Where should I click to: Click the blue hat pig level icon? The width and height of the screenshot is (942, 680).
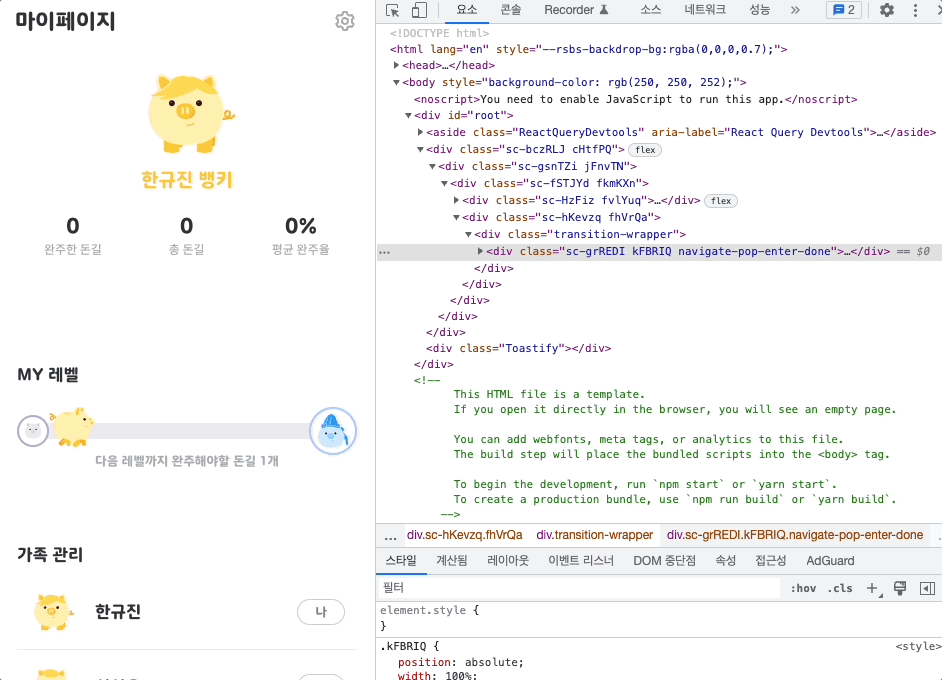[x=333, y=431]
